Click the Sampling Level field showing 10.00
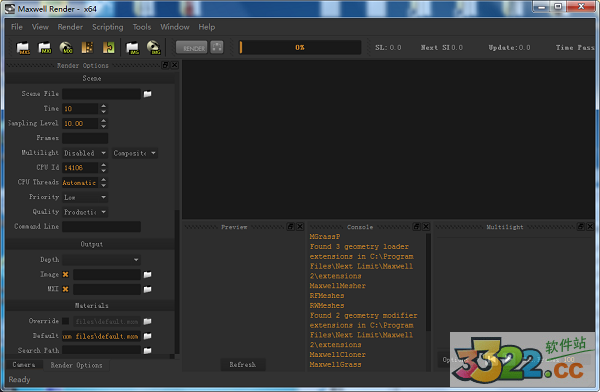Screen dimensions: 600x392 (81, 124)
